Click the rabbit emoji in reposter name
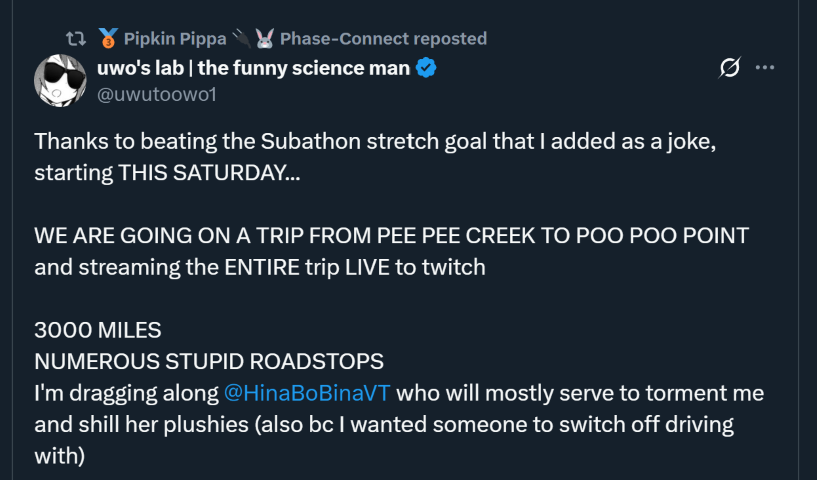This screenshot has width=817, height=480. (264, 39)
